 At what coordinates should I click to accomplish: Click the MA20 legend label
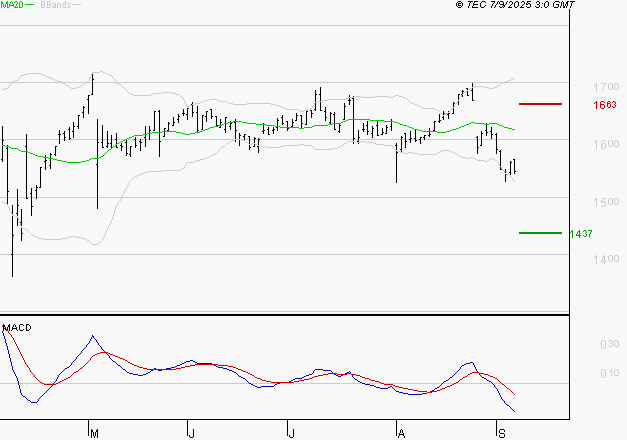[11, 5]
